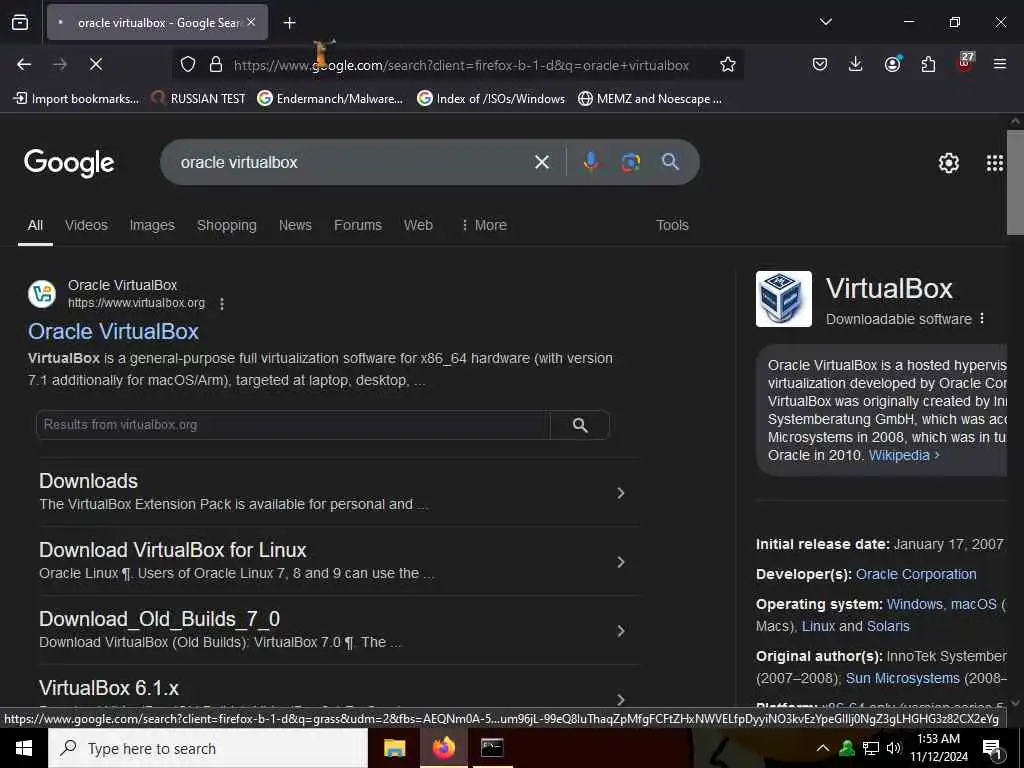Screen dimensions: 1024x768
Task: Switch to Web results tab
Action: pos(418,225)
